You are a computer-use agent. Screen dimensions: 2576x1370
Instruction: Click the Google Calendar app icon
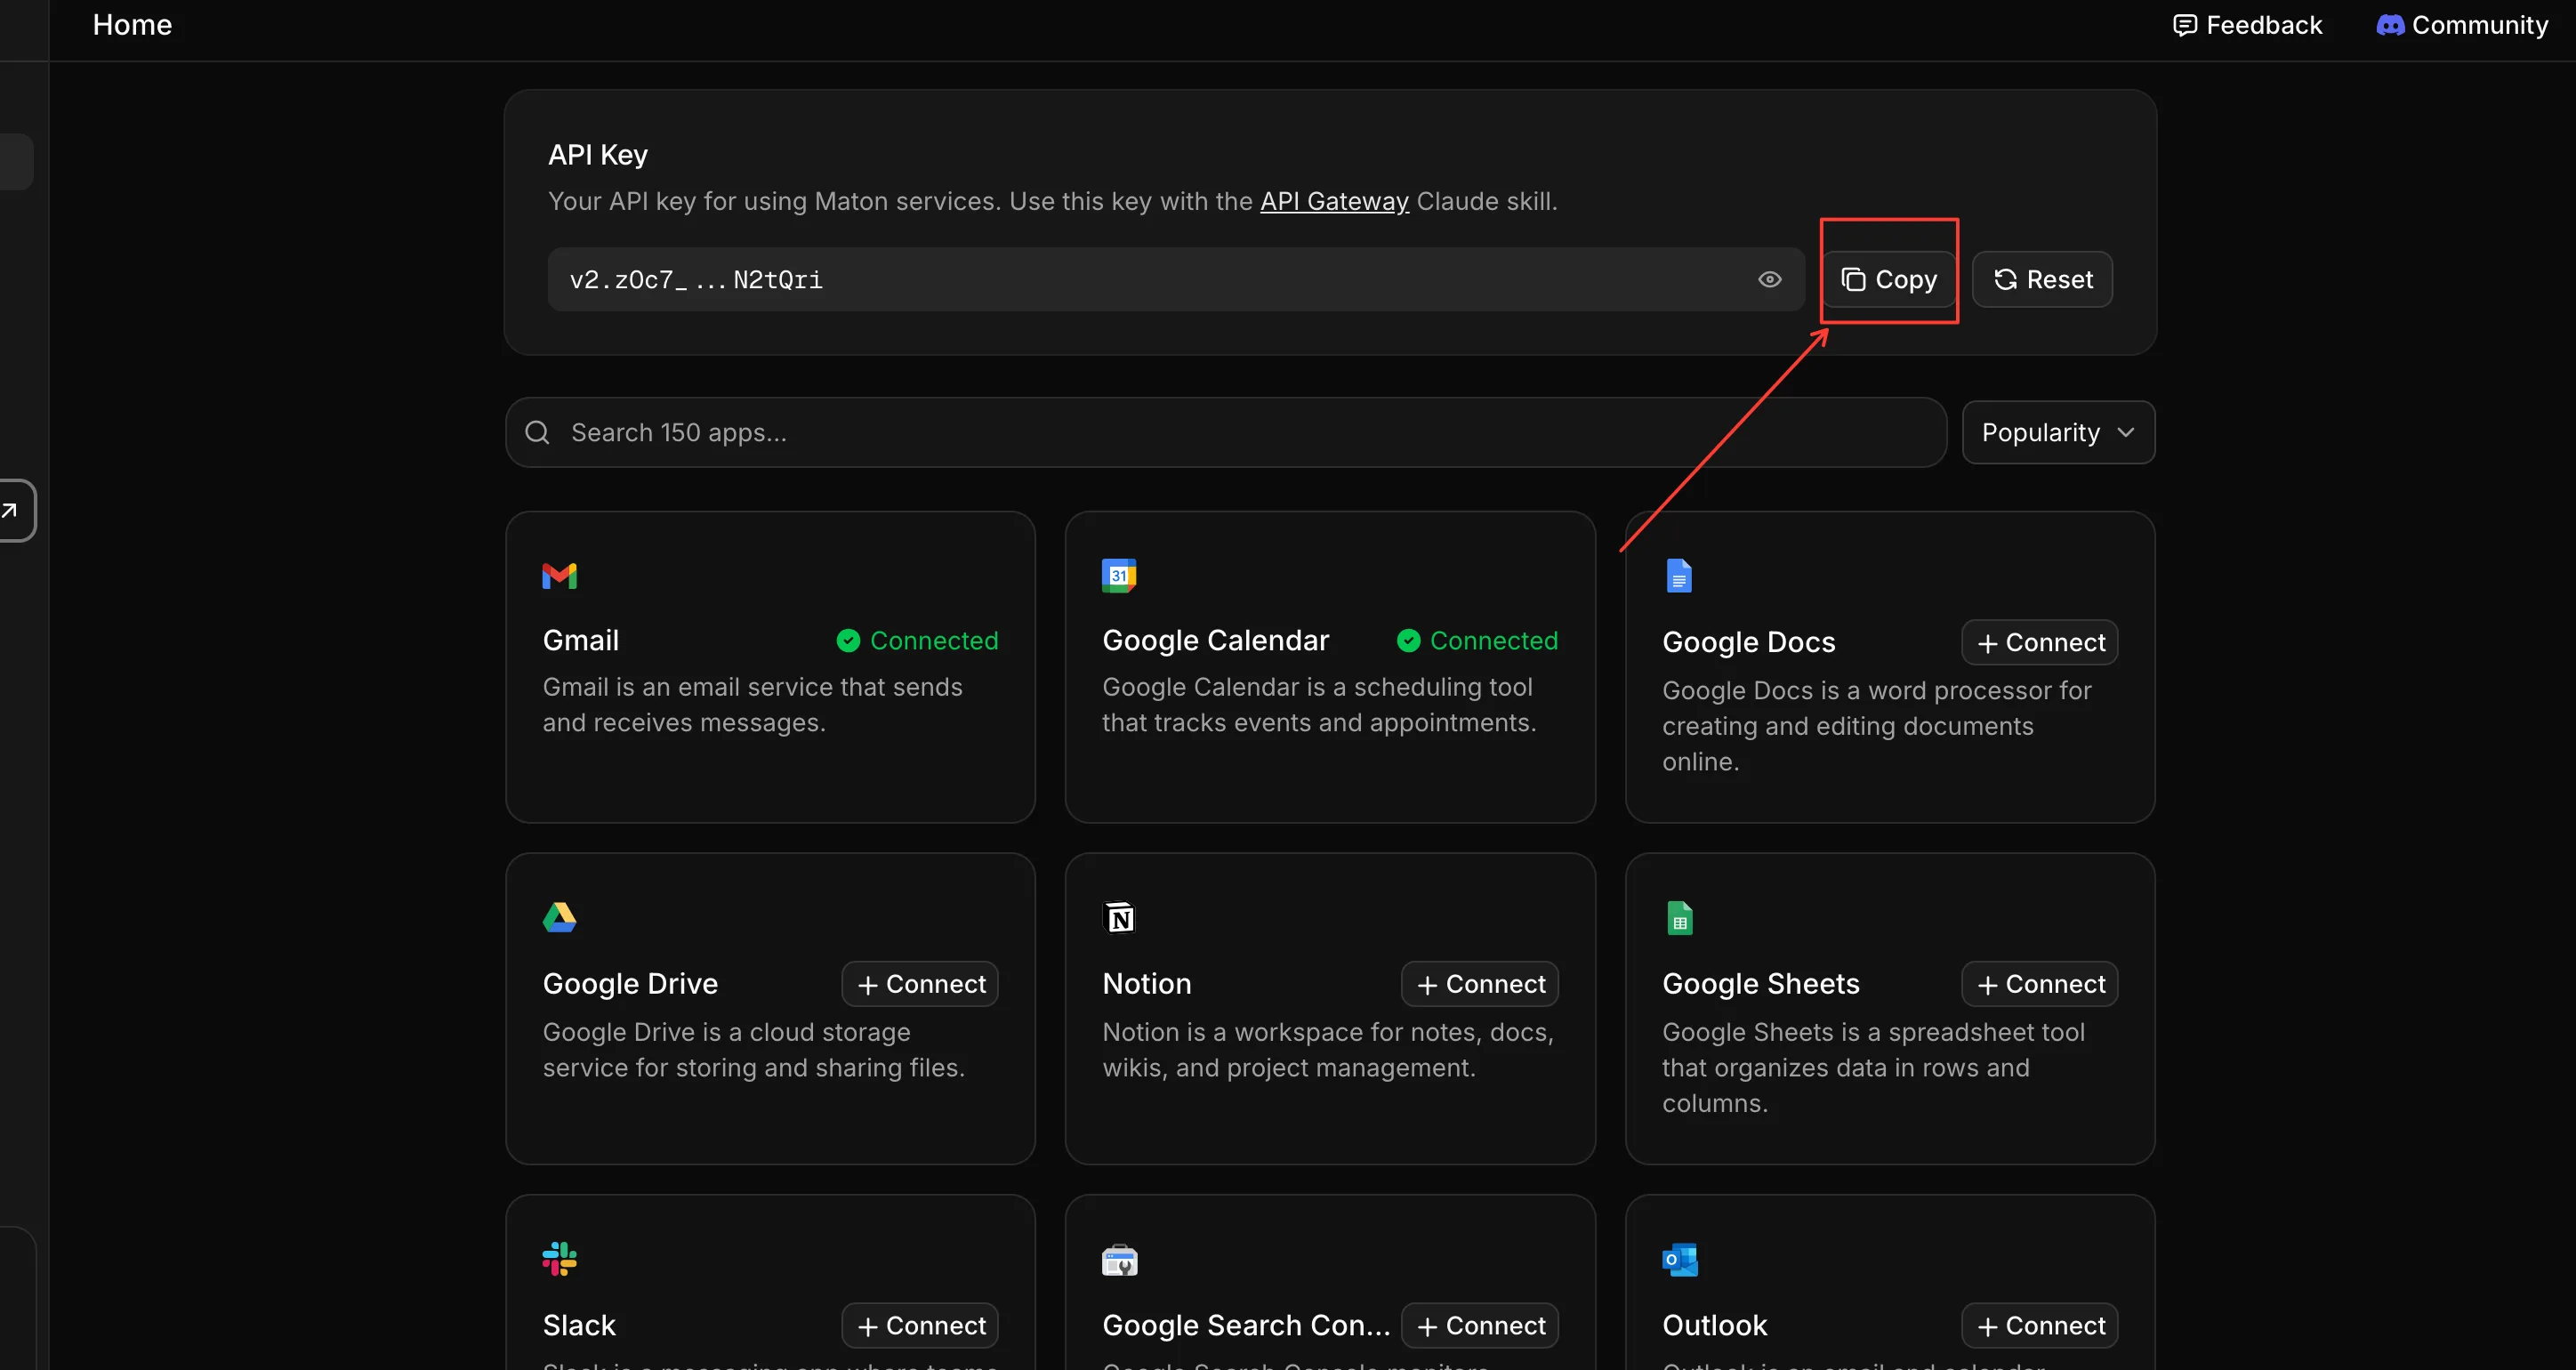1119,576
